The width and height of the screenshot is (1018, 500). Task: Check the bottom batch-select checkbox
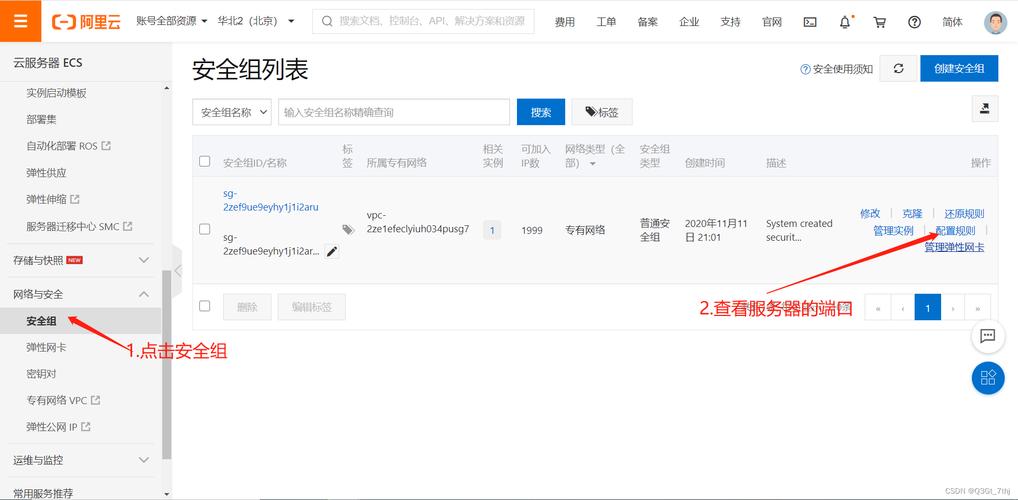click(x=205, y=306)
